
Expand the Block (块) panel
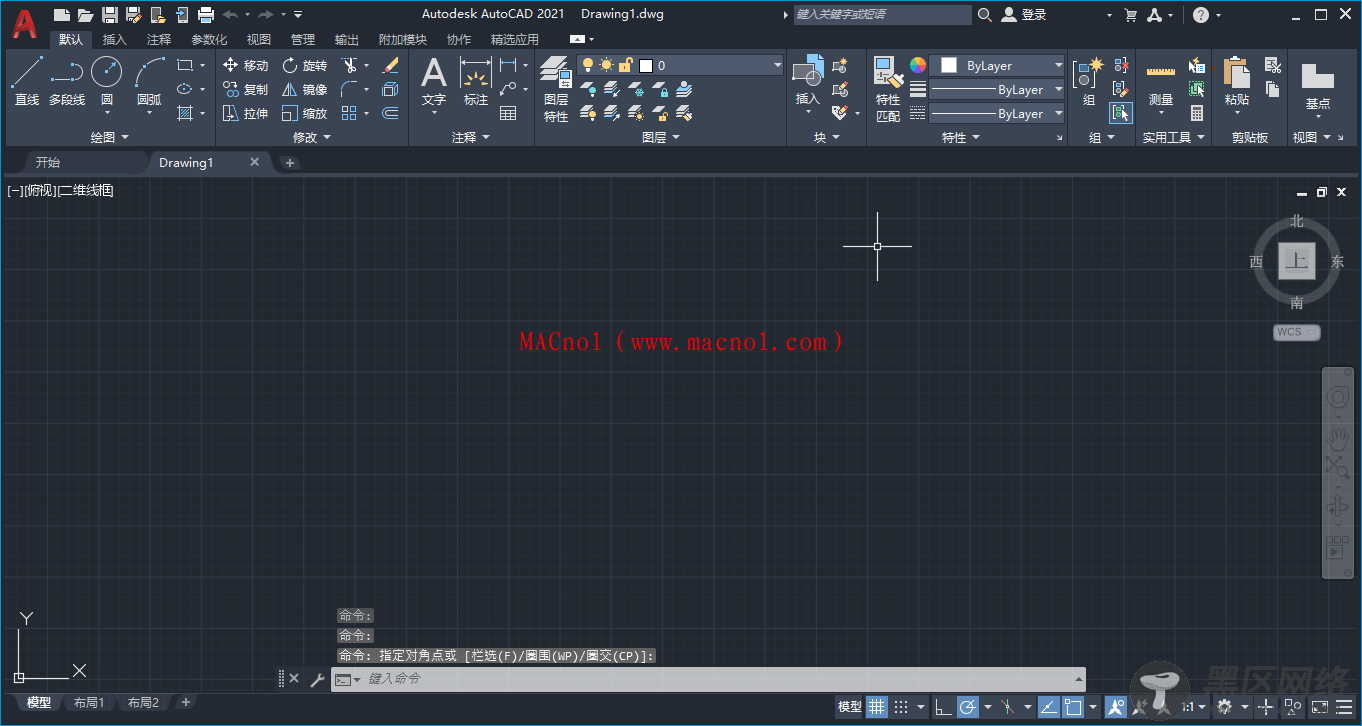[x=826, y=137]
